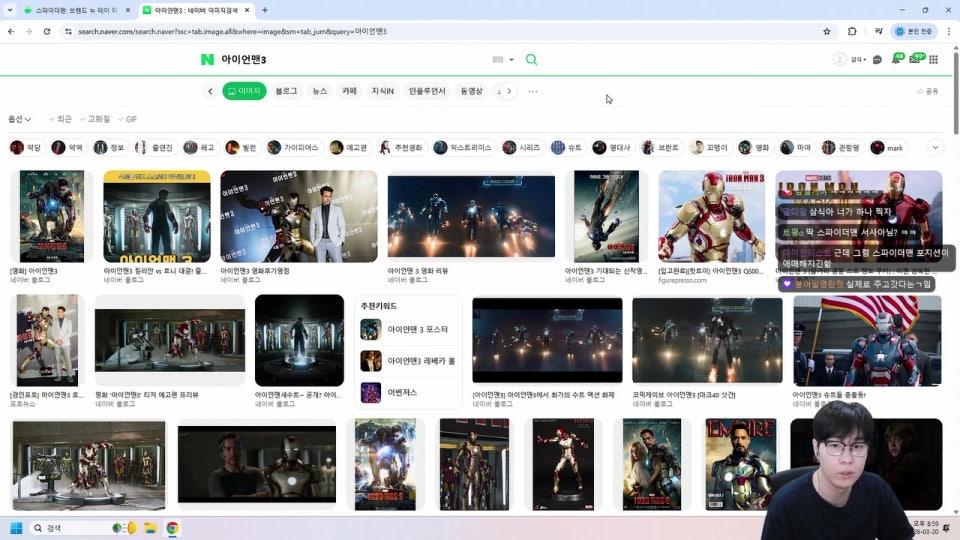
Task: Open the on-screen keyboard icon in search box
Action: click(x=499, y=60)
